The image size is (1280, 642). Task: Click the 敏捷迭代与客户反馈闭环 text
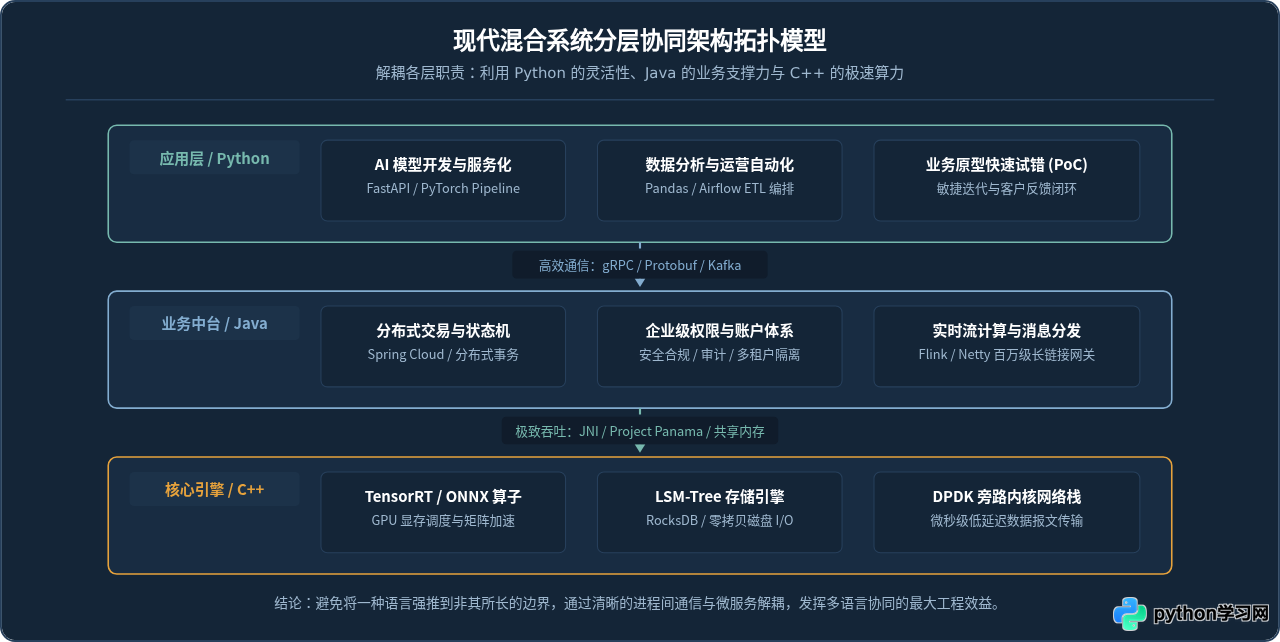point(1007,188)
